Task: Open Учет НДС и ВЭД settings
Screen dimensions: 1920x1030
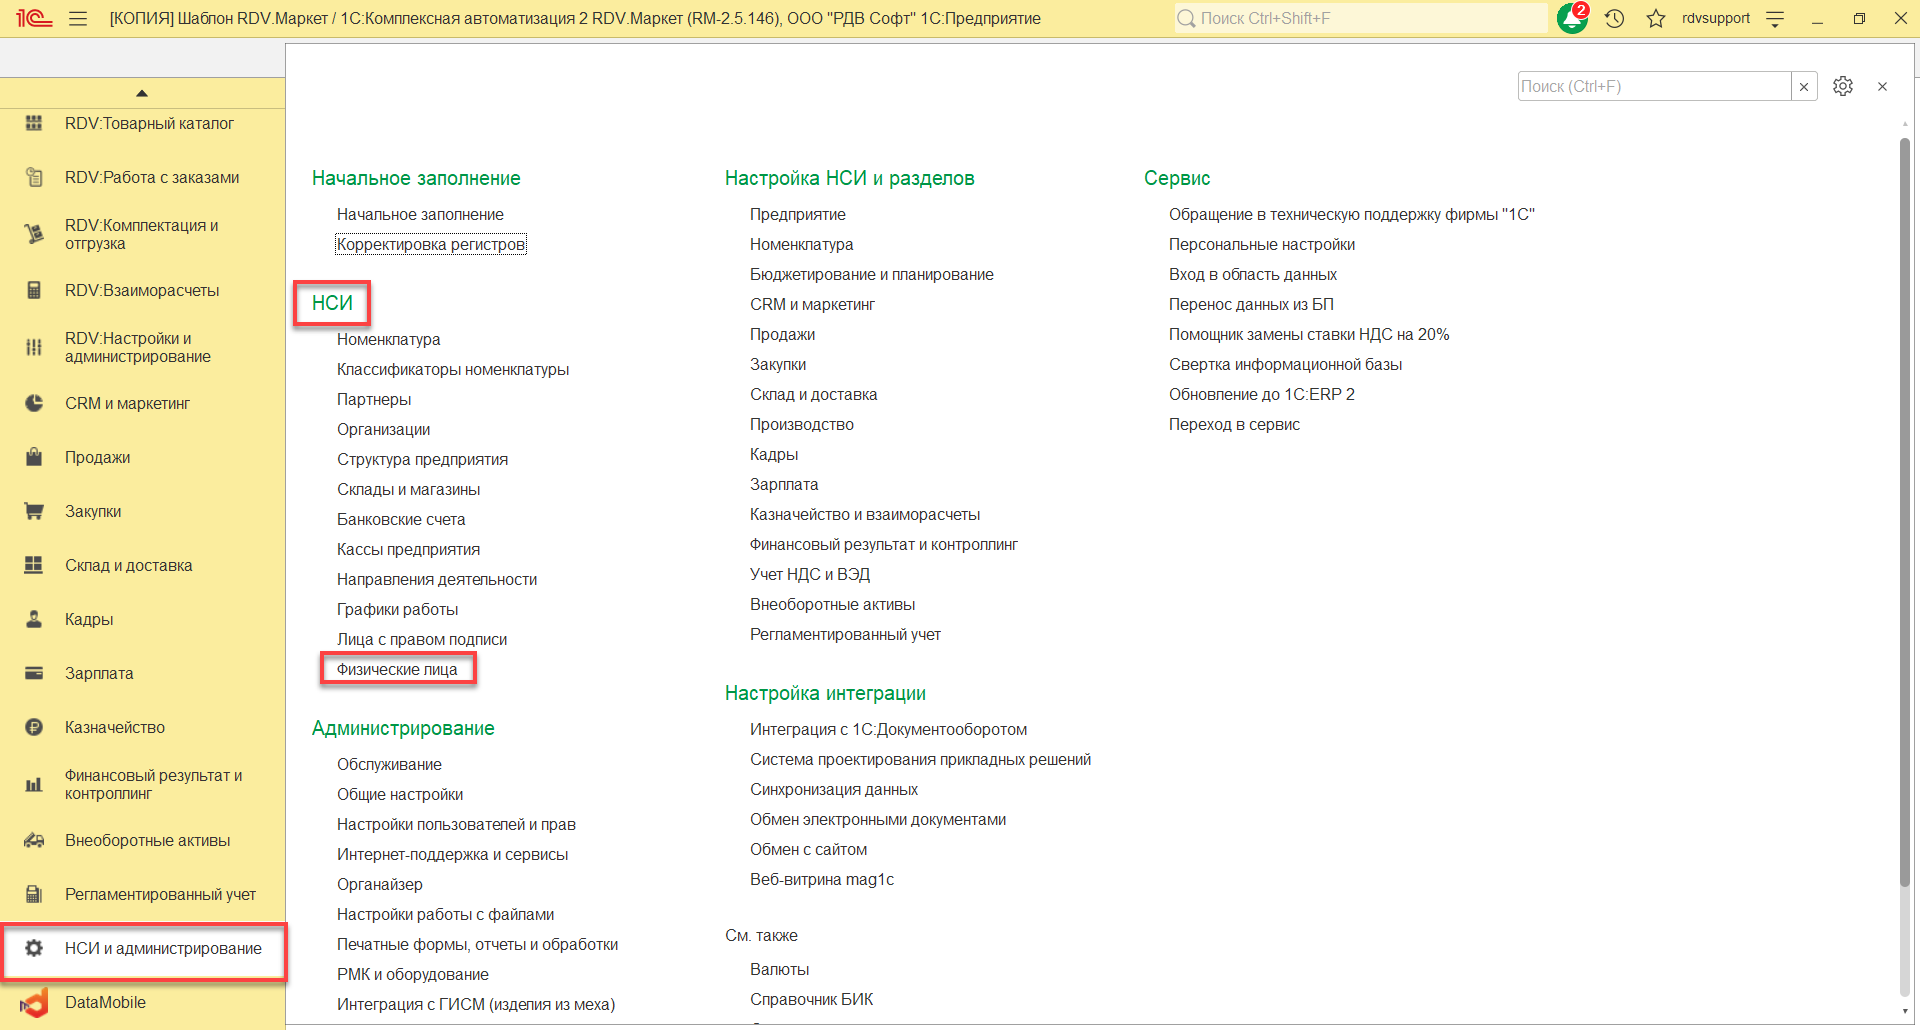Action: 810,574
